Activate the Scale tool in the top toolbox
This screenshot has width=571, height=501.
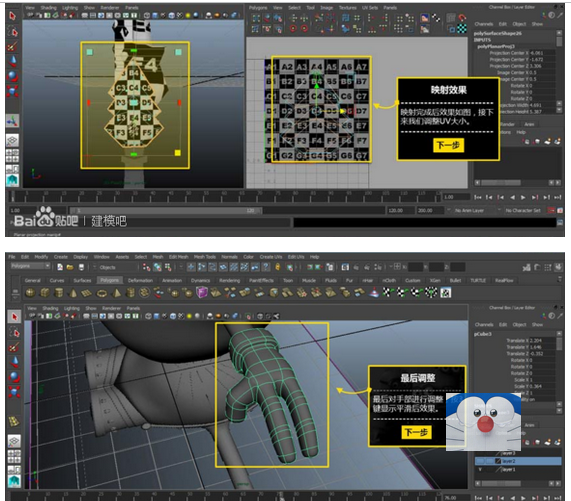click(12, 91)
